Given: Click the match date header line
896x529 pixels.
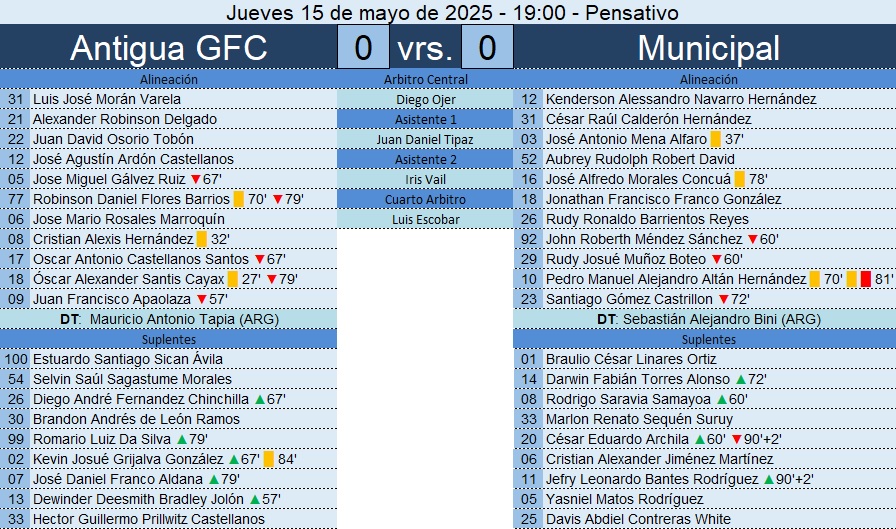Looking at the screenshot, I should (x=452, y=12).
